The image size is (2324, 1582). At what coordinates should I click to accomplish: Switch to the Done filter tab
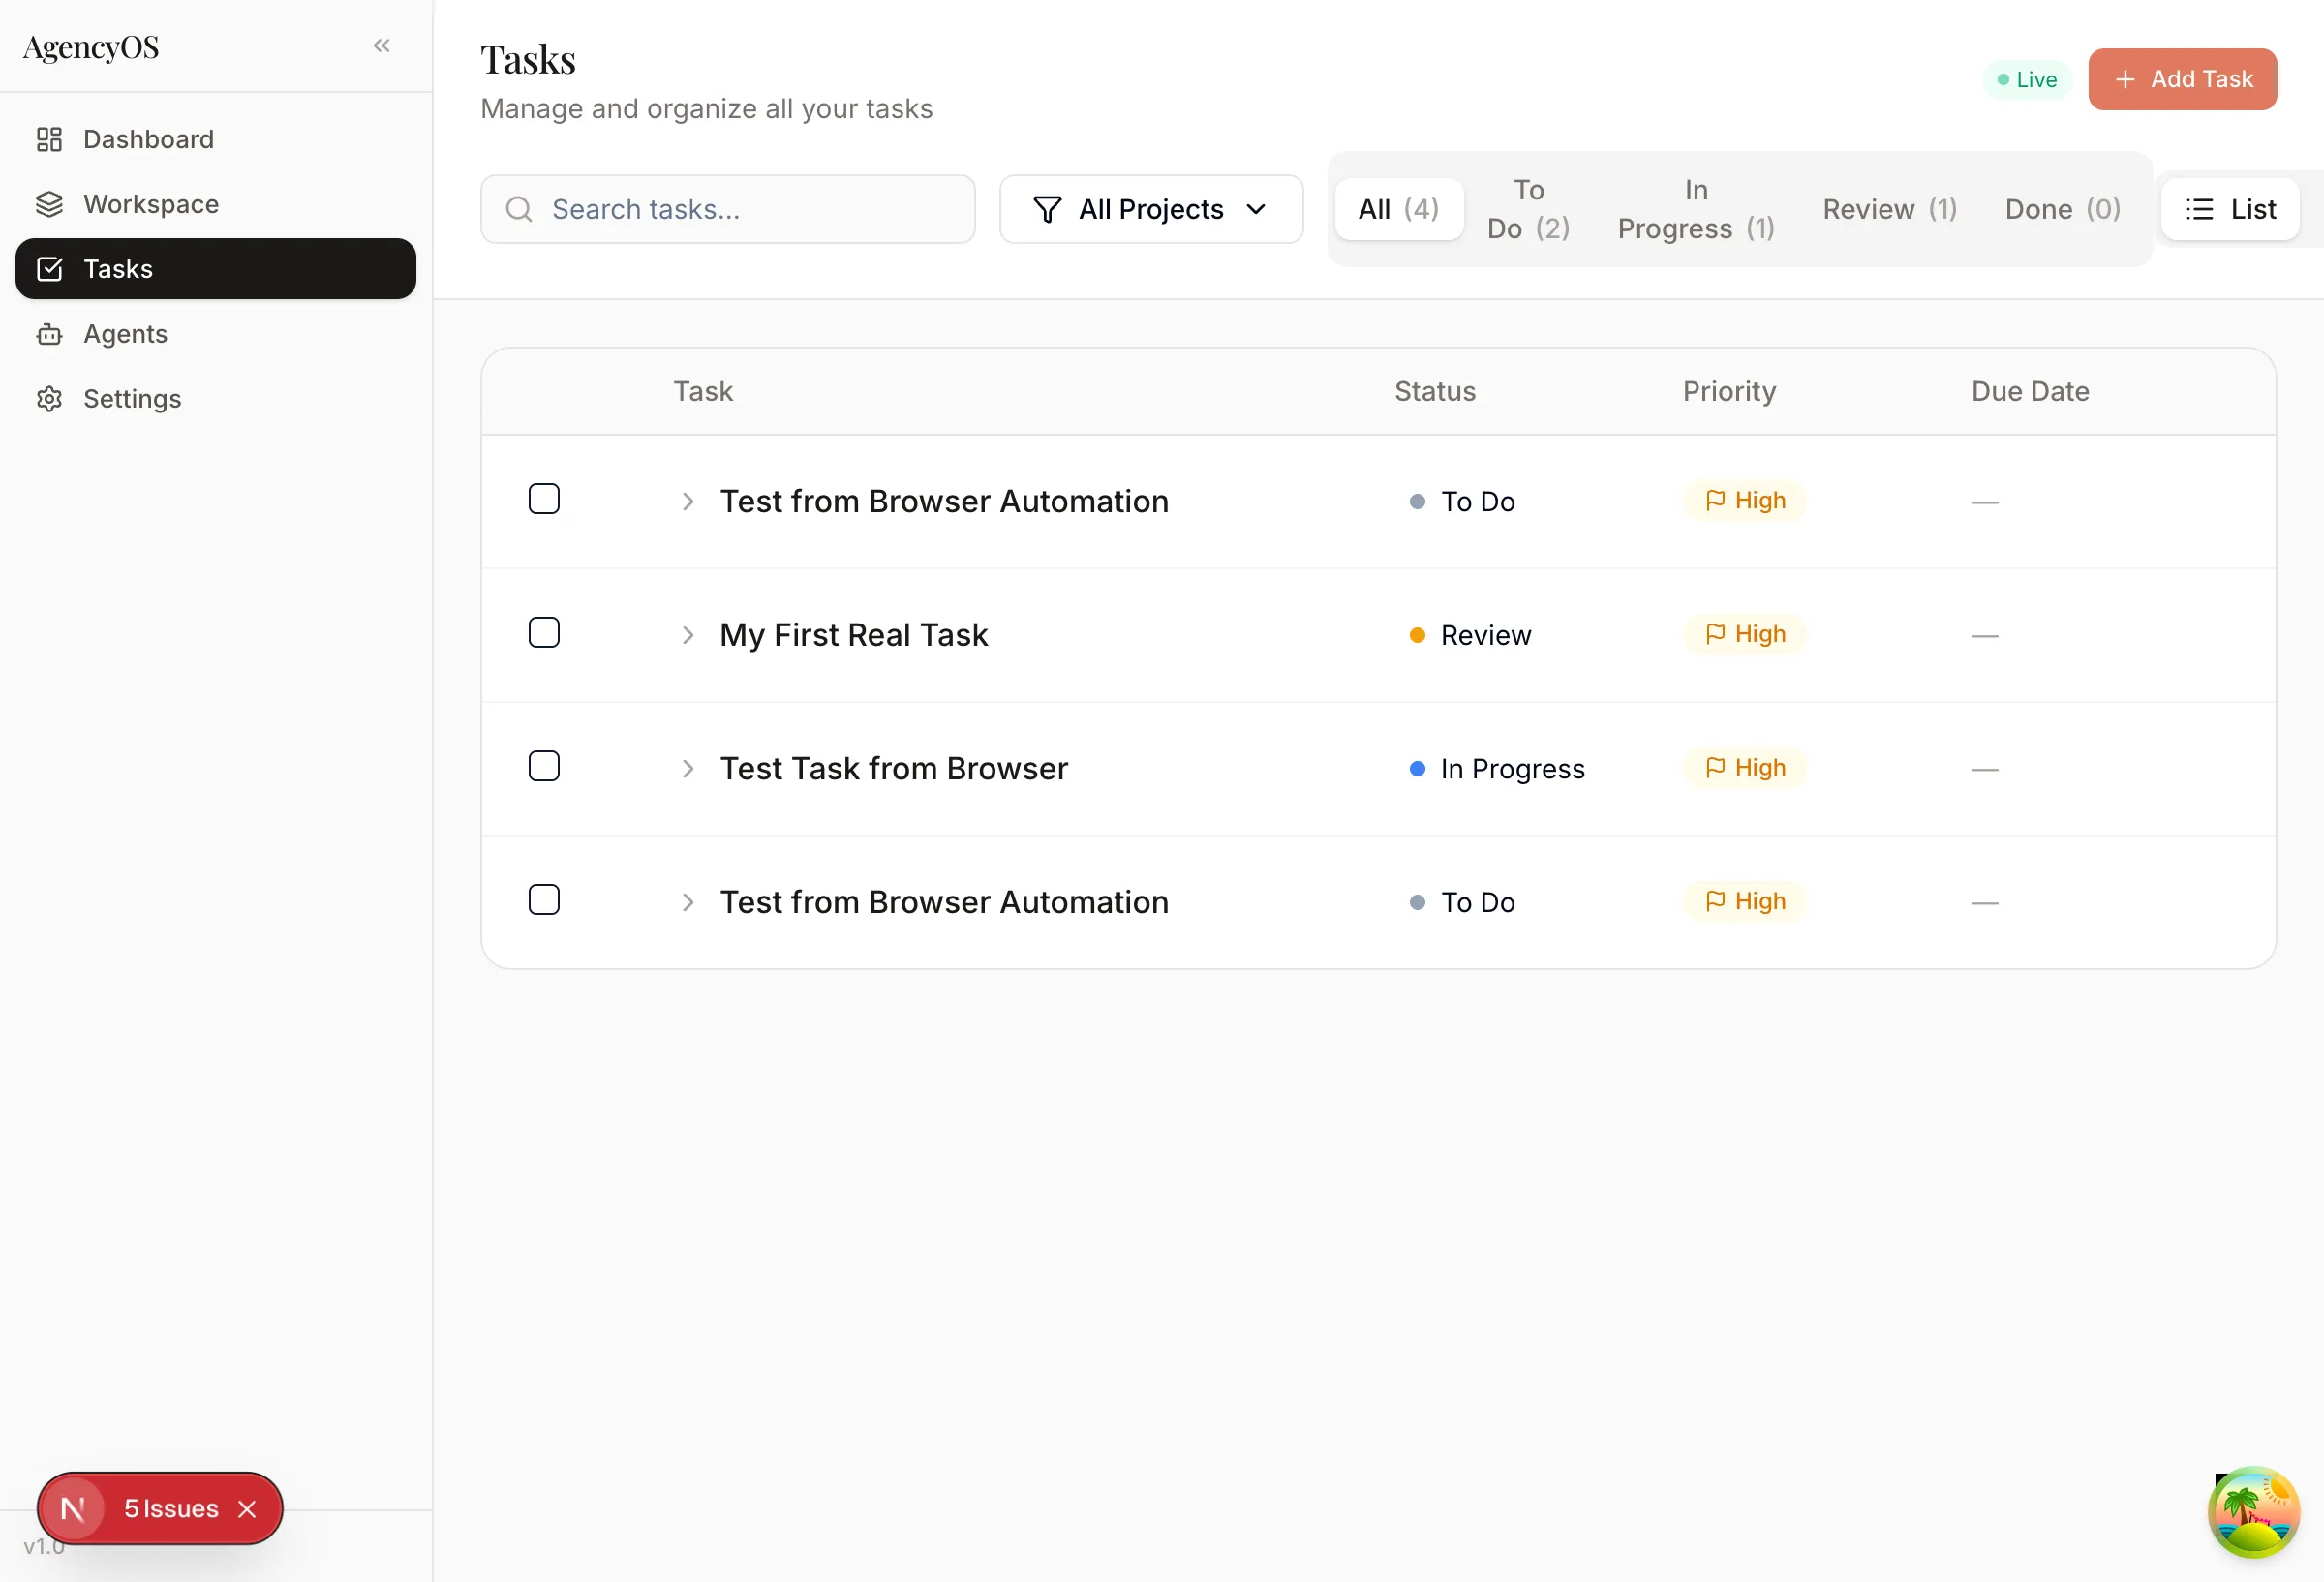(x=2062, y=209)
